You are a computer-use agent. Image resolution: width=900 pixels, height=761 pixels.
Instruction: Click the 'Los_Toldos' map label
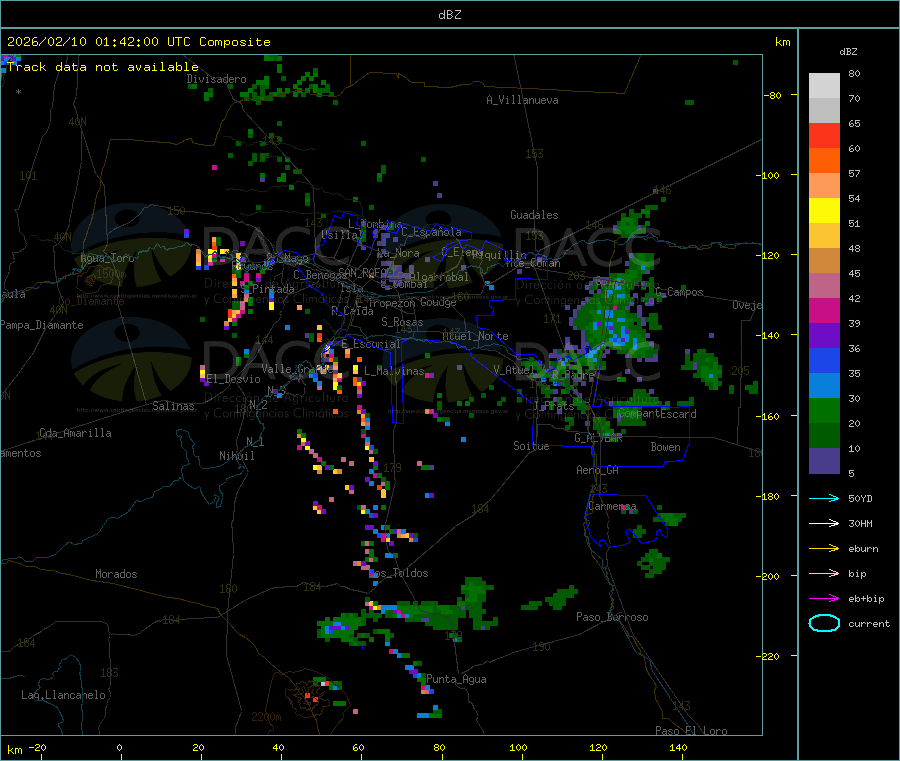(x=398, y=573)
